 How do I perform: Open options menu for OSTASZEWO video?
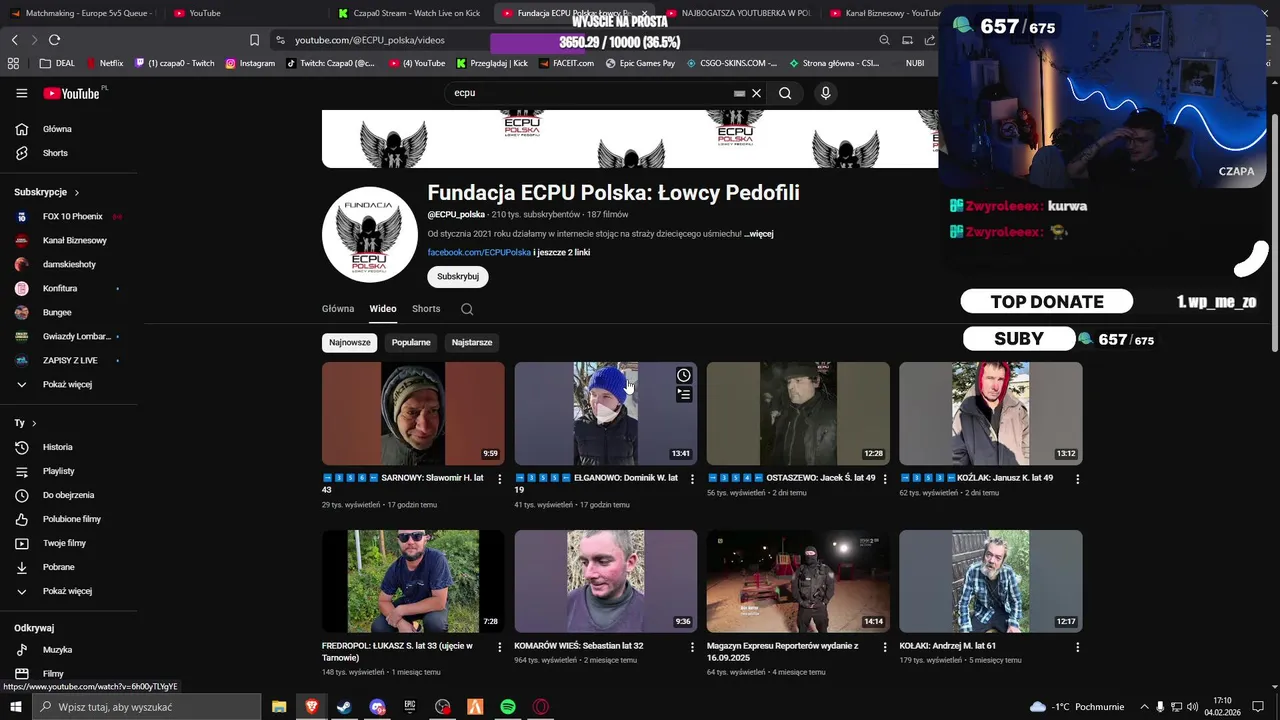885,479
